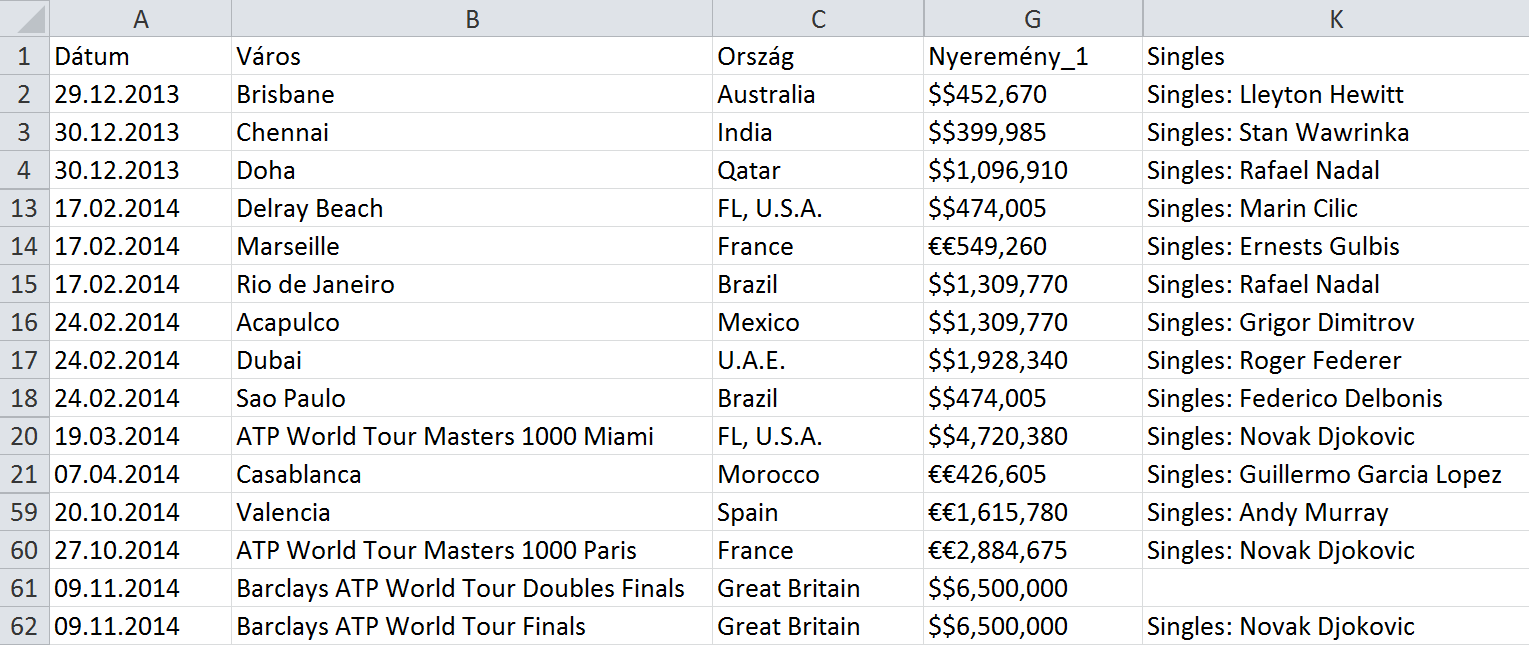Click the select-all corner of the sheet
Image resolution: width=1529 pixels, height=645 pixels.
click(x=24, y=18)
